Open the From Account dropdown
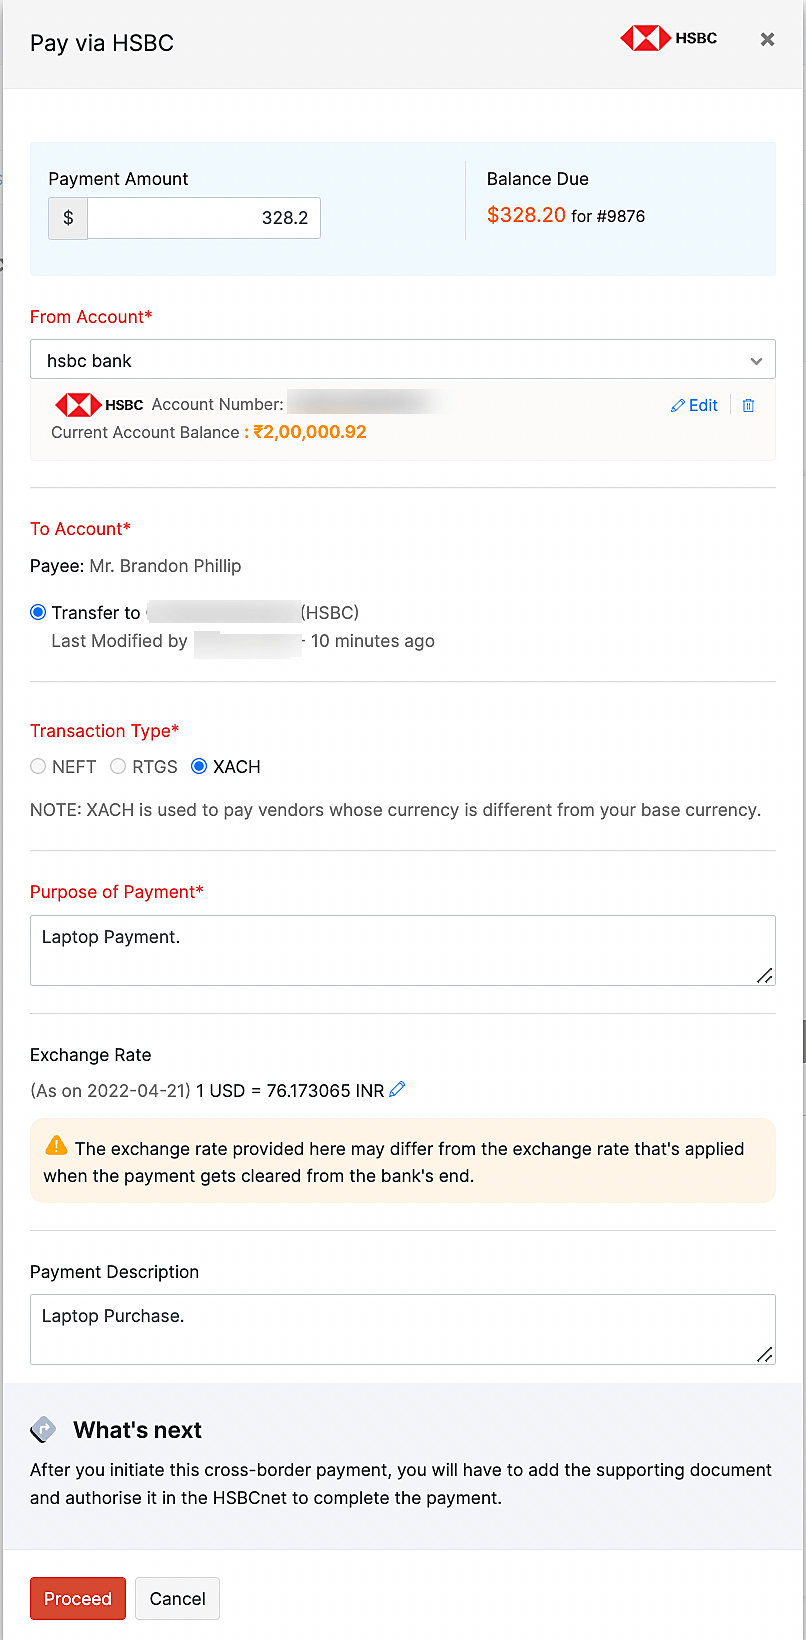The width and height of the screenshot is (806, 1640). (402, 360)
